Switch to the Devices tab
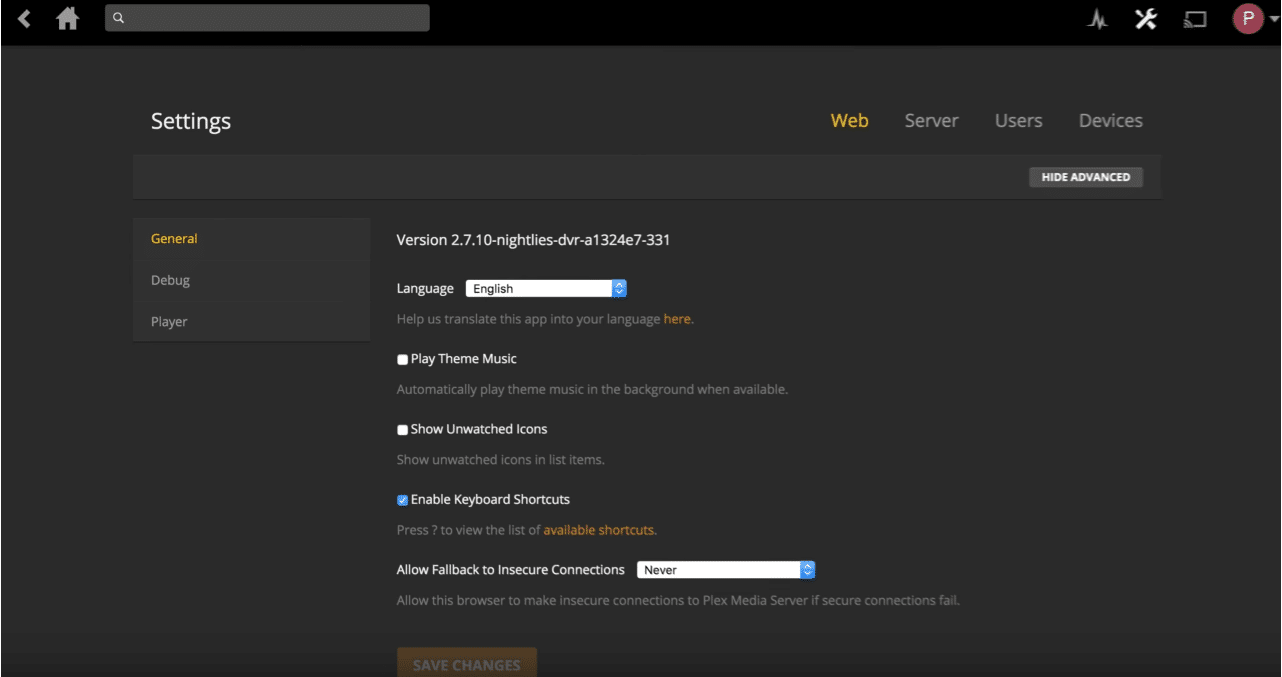The width and height of the screenshot is (1282, 677). point(1110,120)
